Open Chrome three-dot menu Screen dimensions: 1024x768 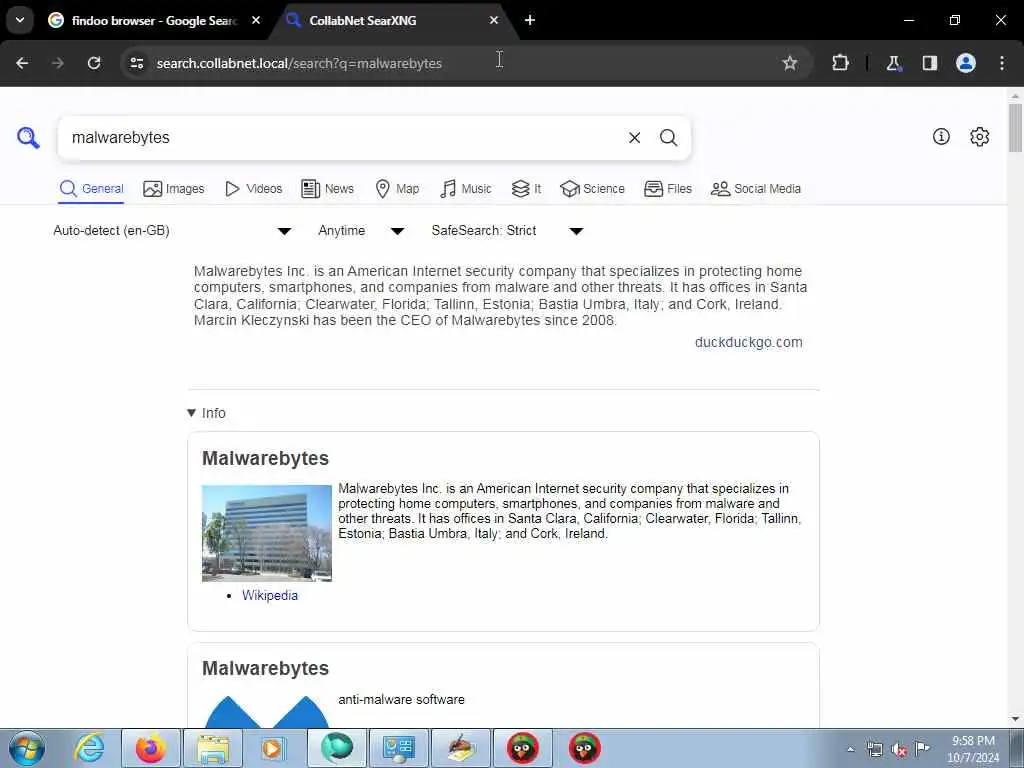[x=1002, y=63]
